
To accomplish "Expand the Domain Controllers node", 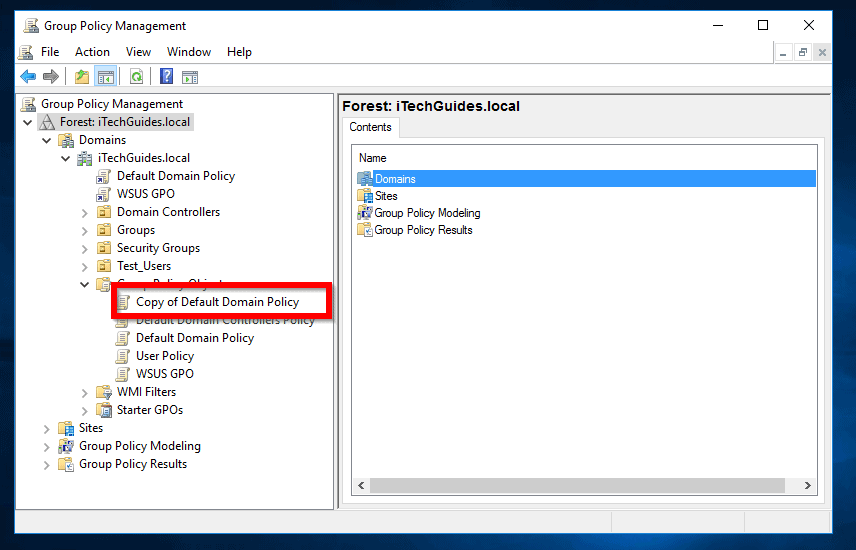I will pos(85,213).
